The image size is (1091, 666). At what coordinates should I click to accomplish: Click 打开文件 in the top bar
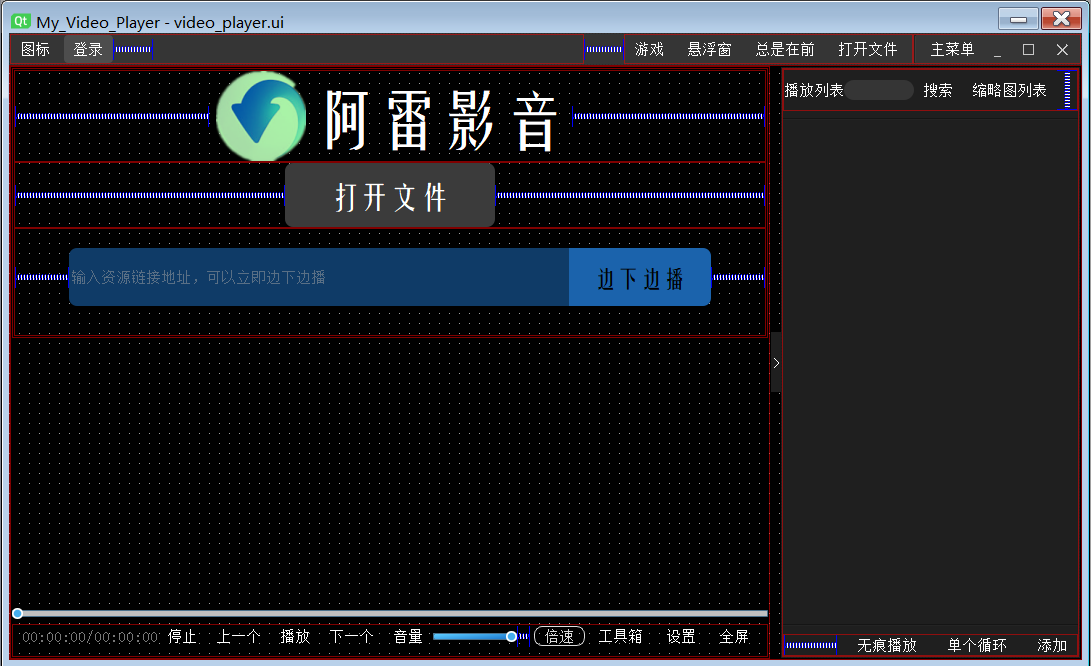pyautogui.click(x=868, y=49)
